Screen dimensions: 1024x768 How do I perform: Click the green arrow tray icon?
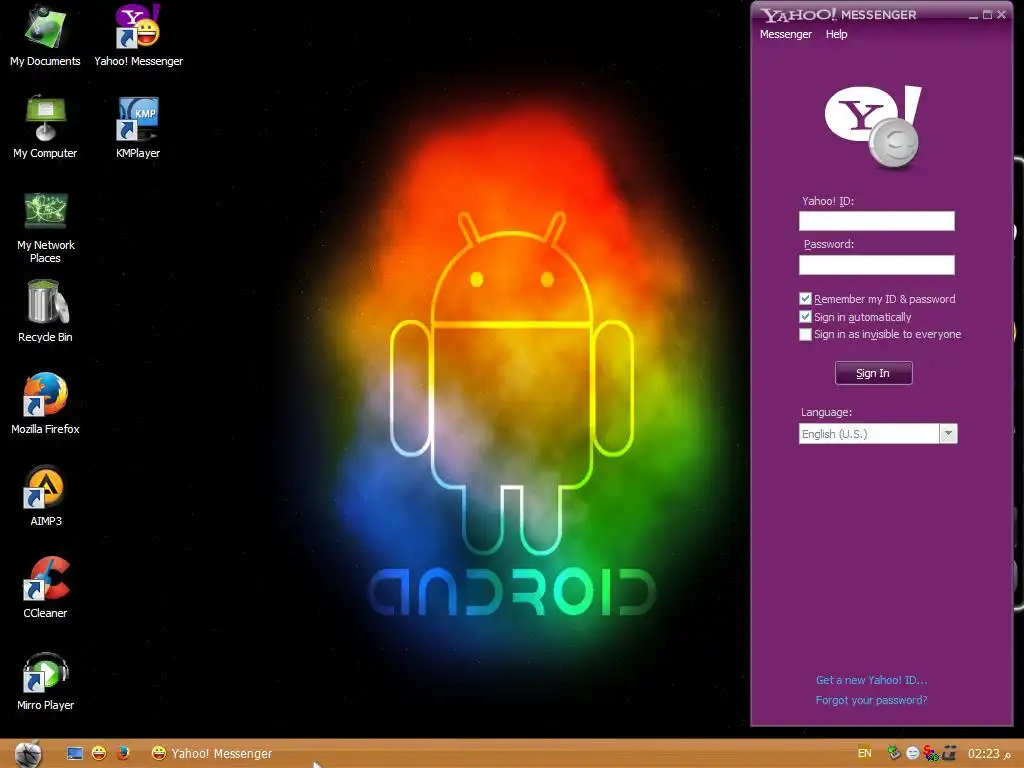pyautogui.click(x=894, y=753)
